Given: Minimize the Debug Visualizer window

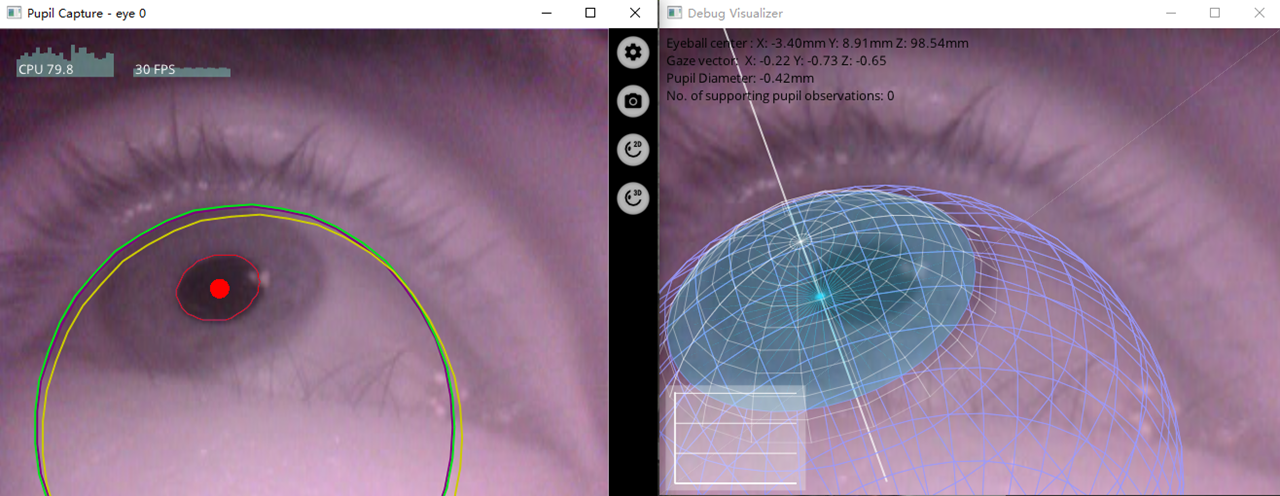Looking at the screenshot, I should coord(1170,13).
